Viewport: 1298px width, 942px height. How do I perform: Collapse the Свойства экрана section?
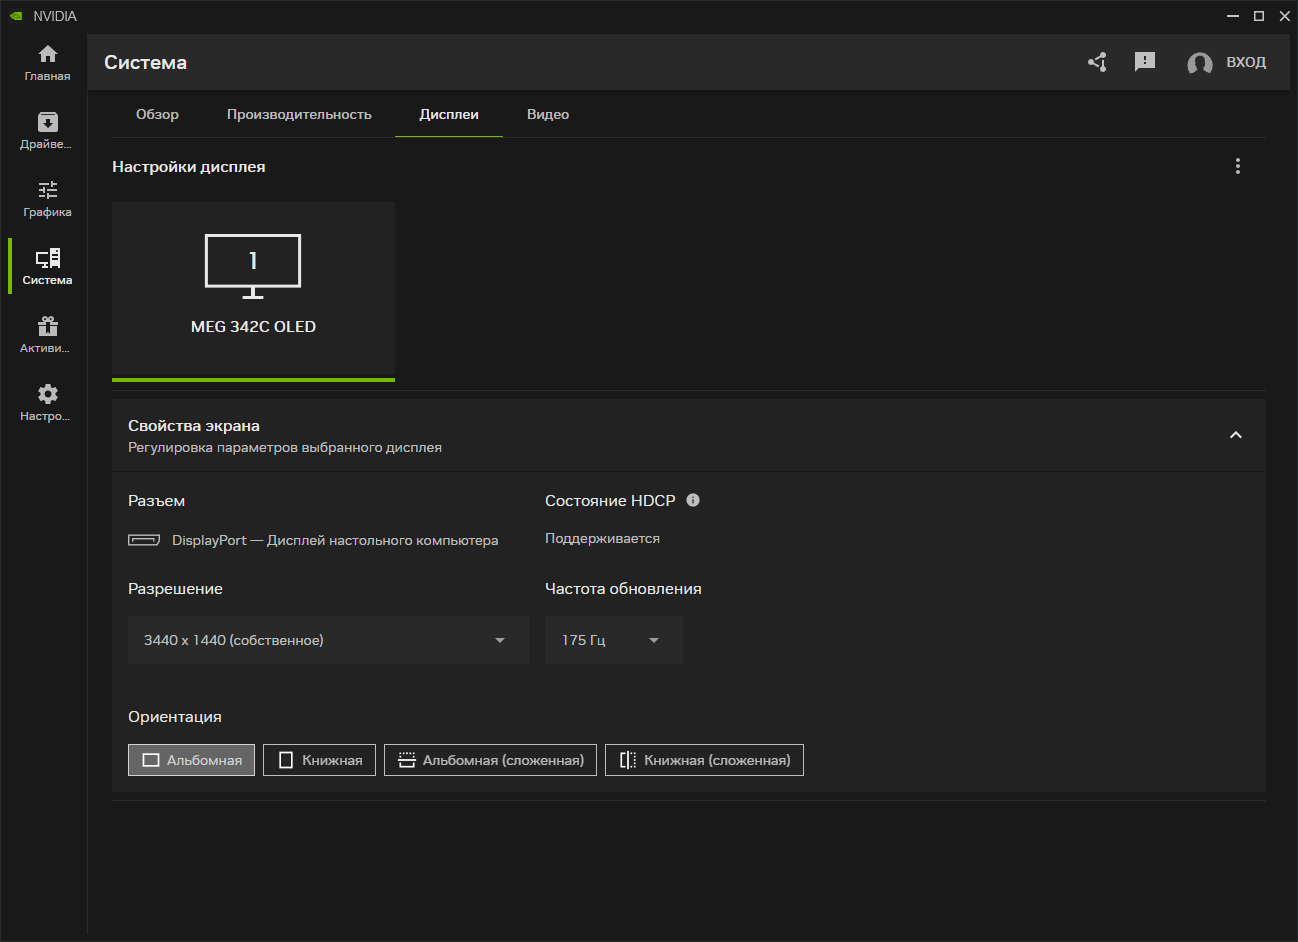click(x=1236, y=435)
